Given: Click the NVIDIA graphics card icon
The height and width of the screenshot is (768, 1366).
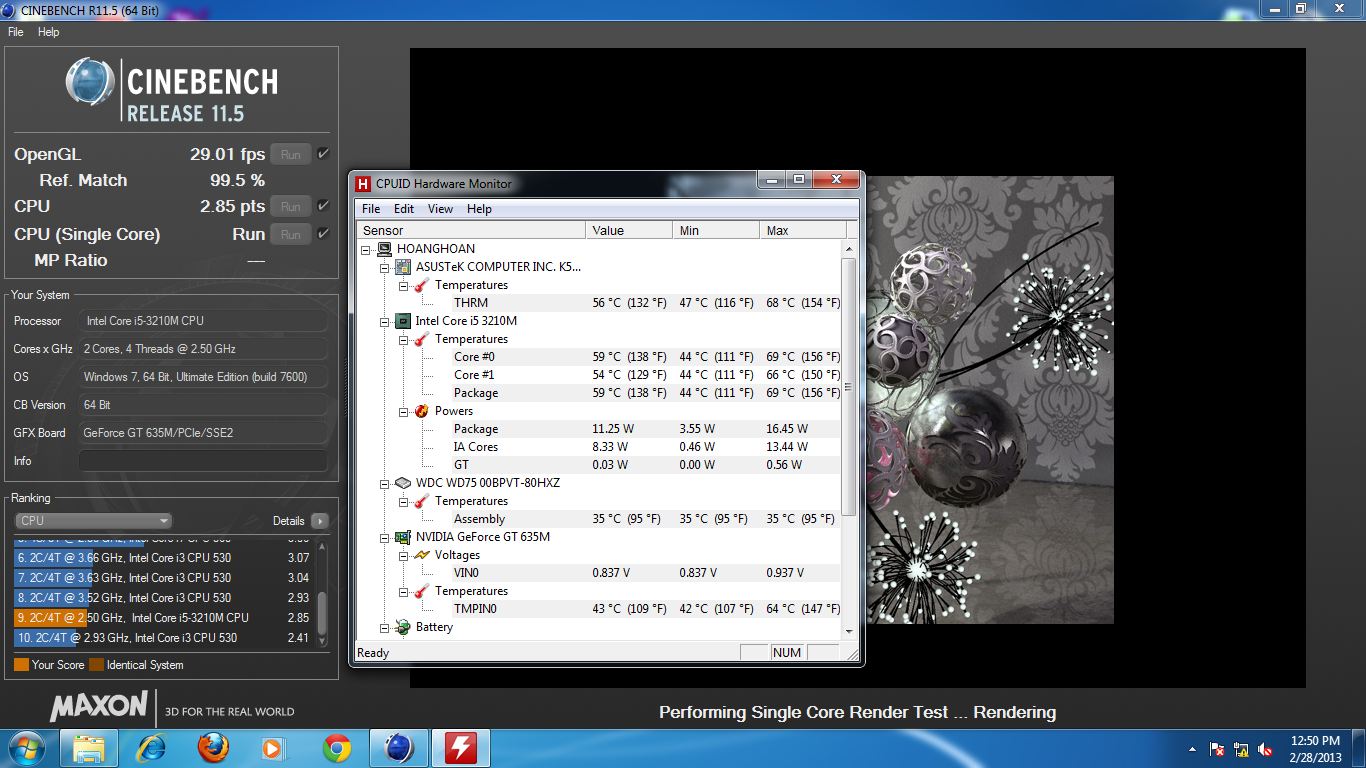Looking at the screenshot, I should [403, 537].
